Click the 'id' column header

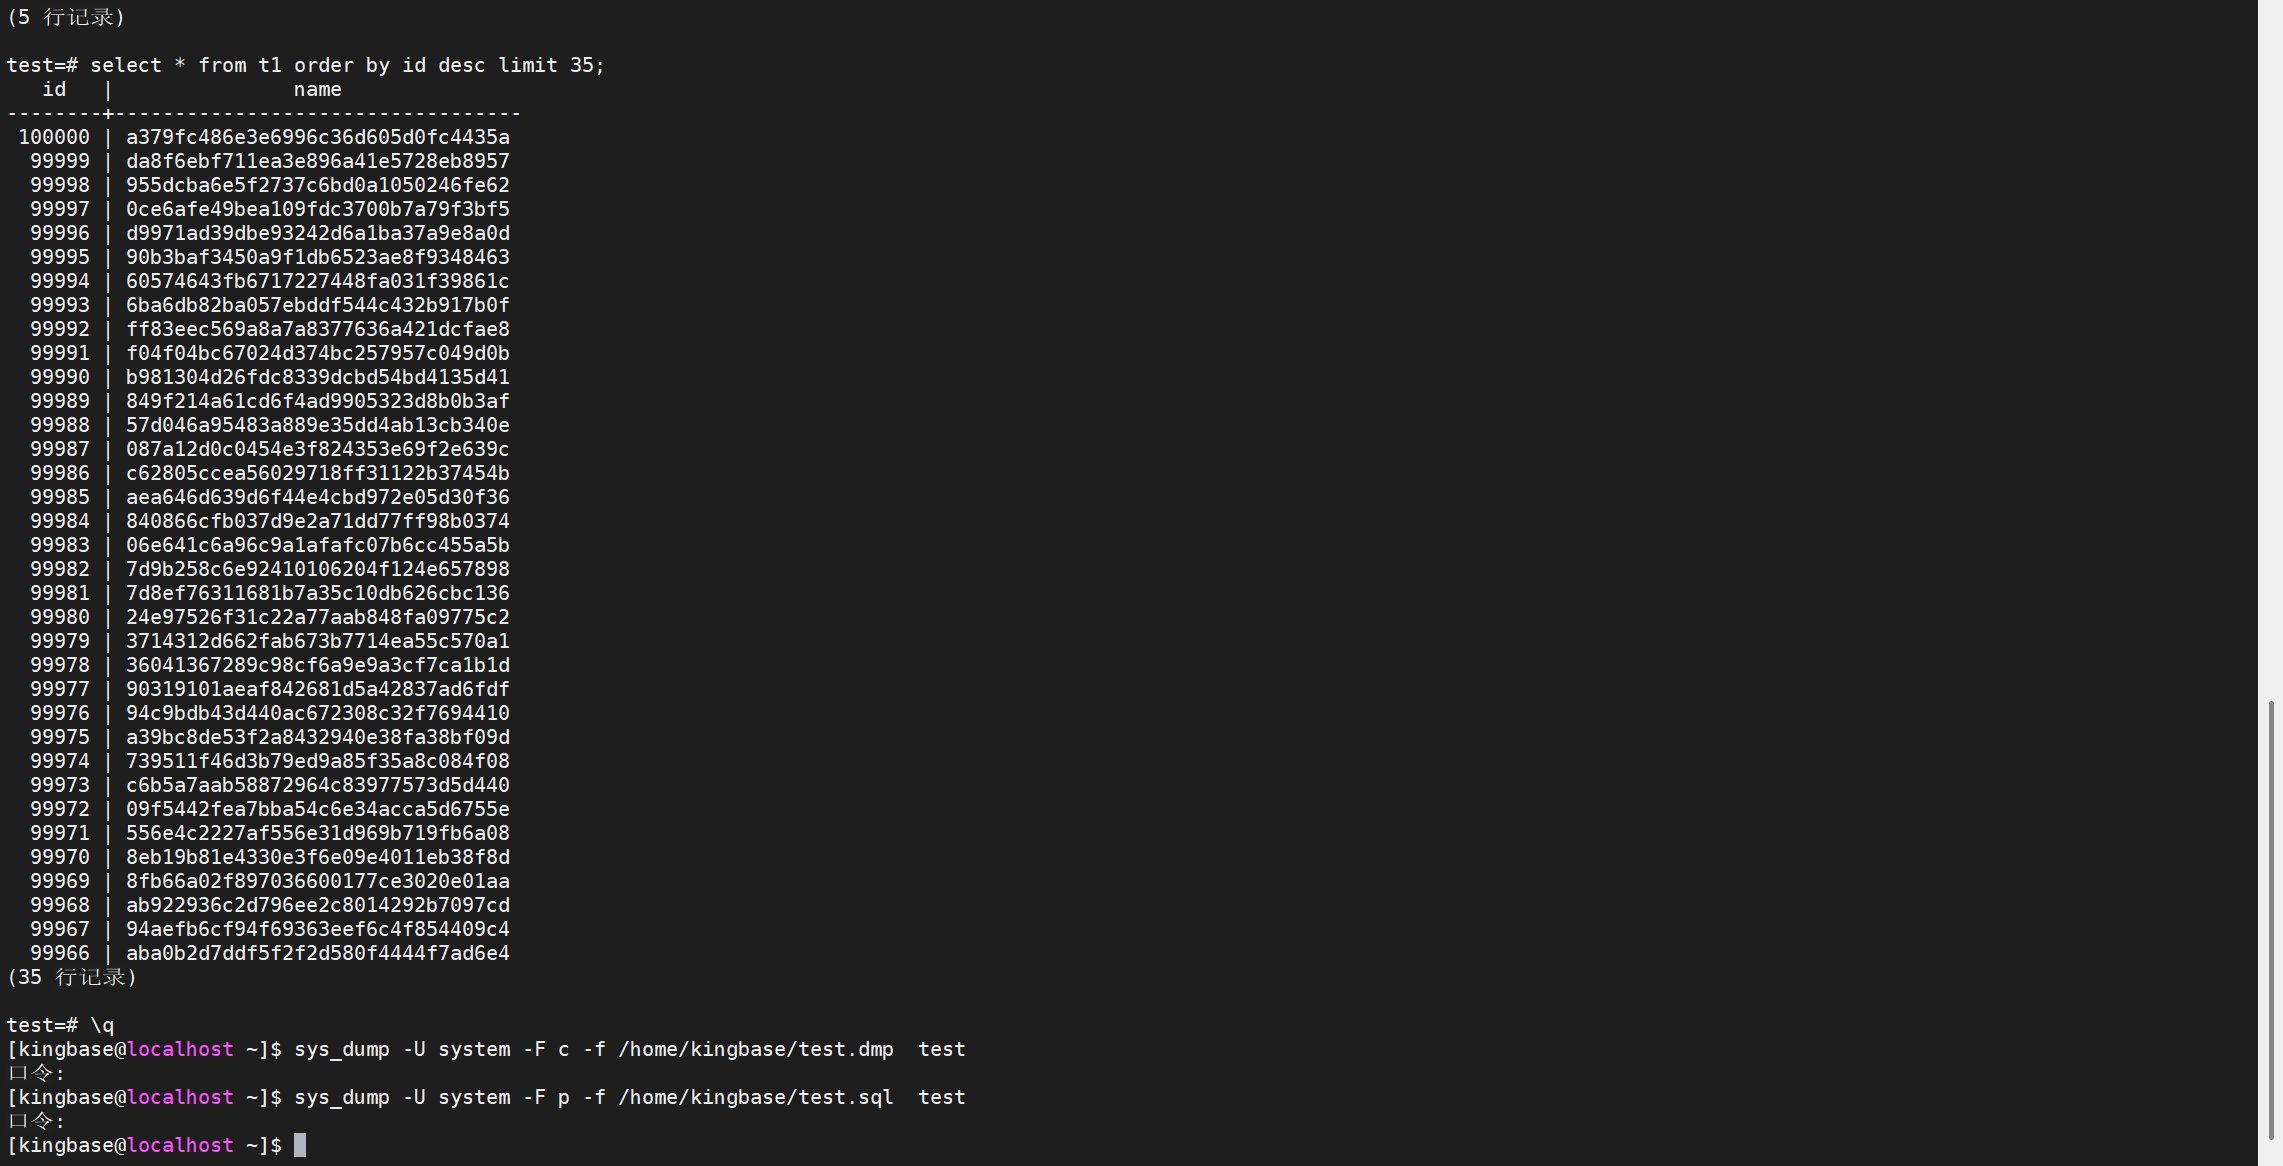pos(54,90)
